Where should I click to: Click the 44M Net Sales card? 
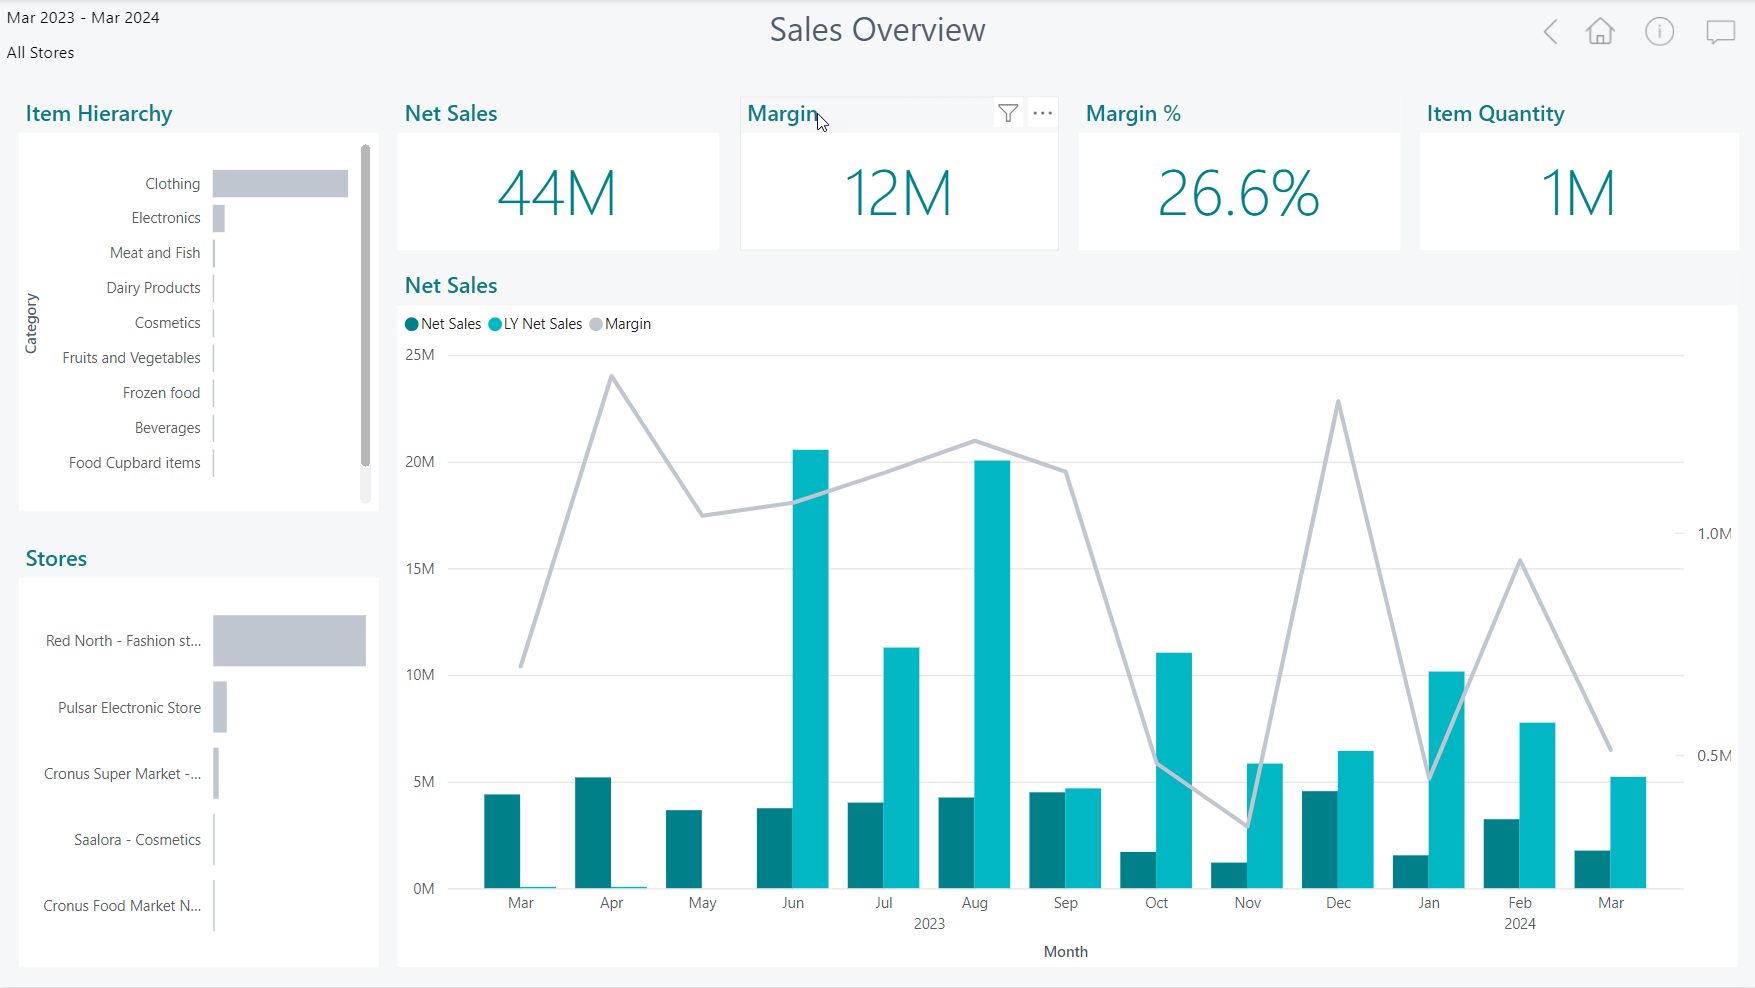click(557, 192)
